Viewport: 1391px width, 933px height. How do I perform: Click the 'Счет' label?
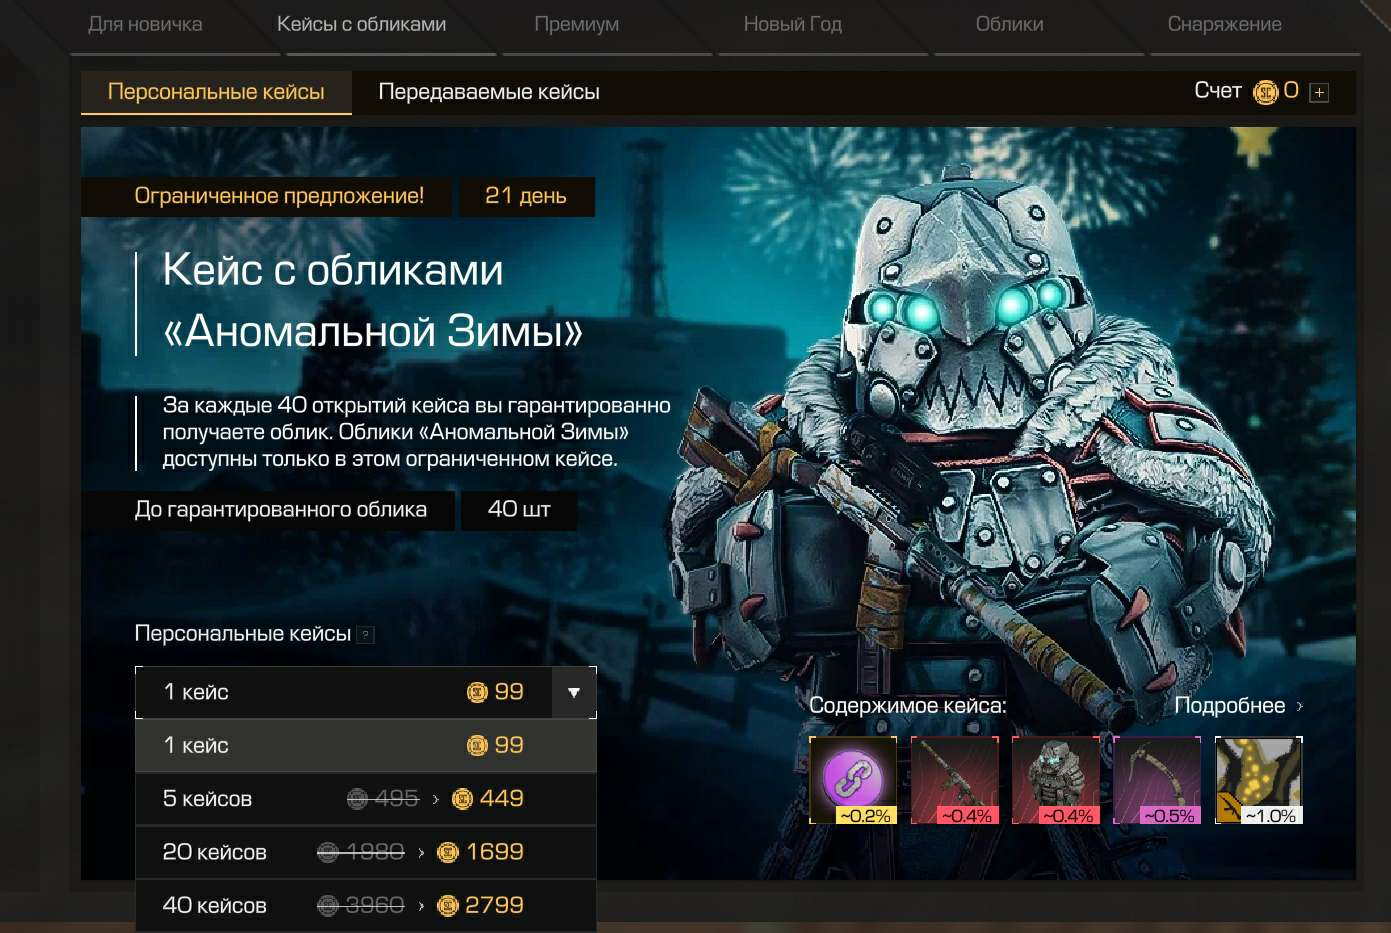tap(1218, 91)
